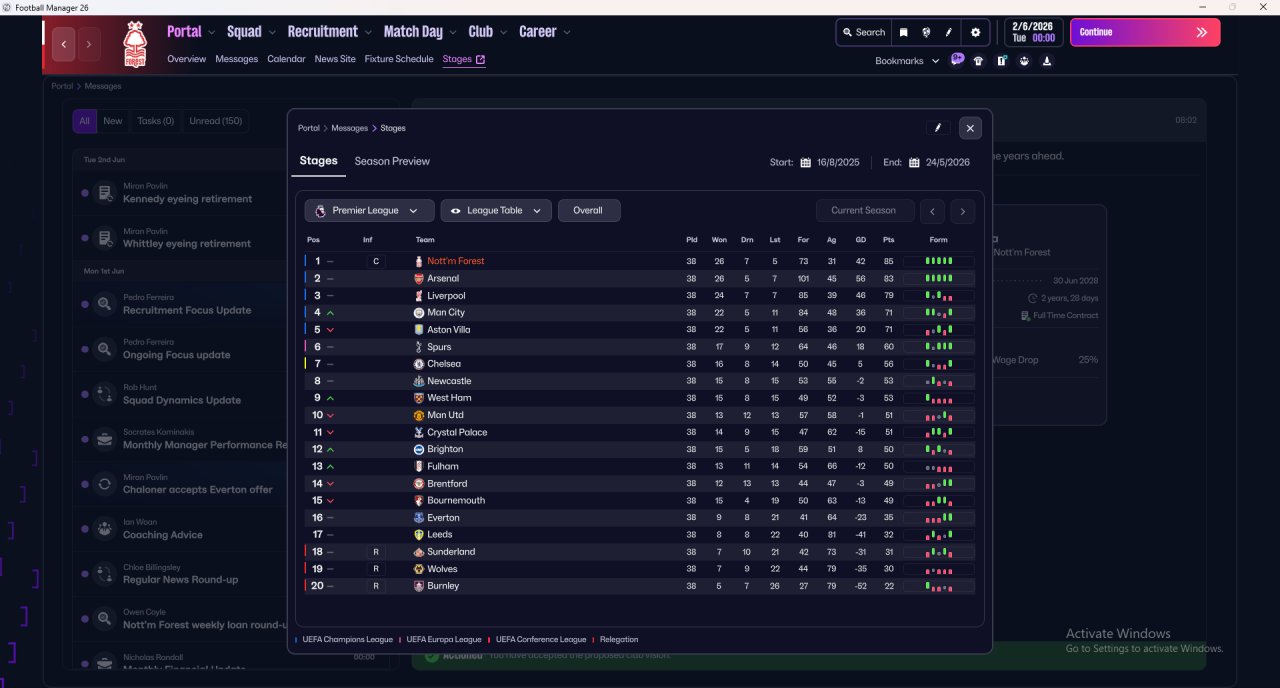Click the Search button
1280x688 pixels.
coord(863,32)
